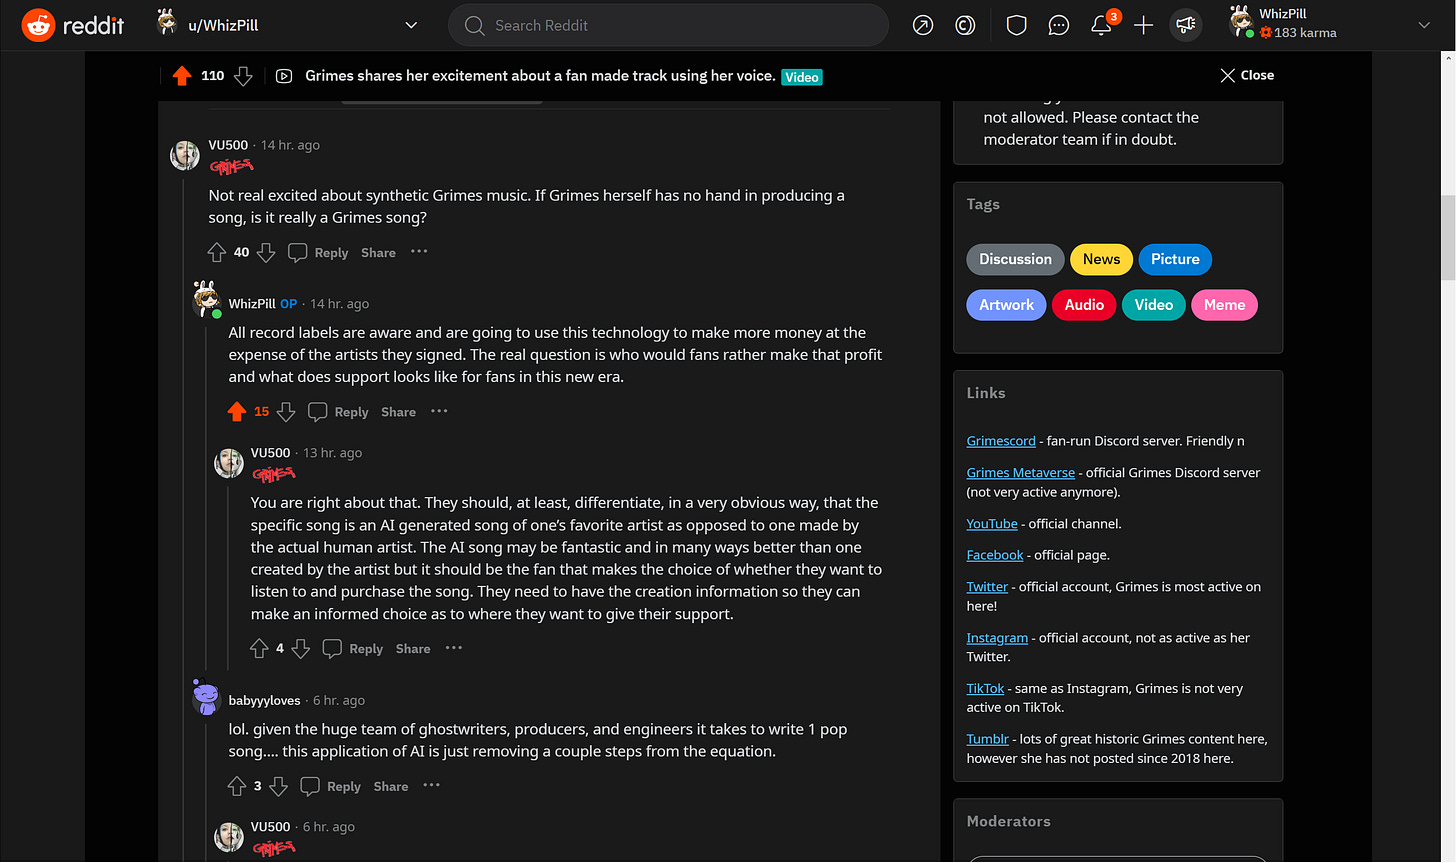Filter by the News tag
The width and height of the screenshot is (1456, 863).
tap(1101, 259)
